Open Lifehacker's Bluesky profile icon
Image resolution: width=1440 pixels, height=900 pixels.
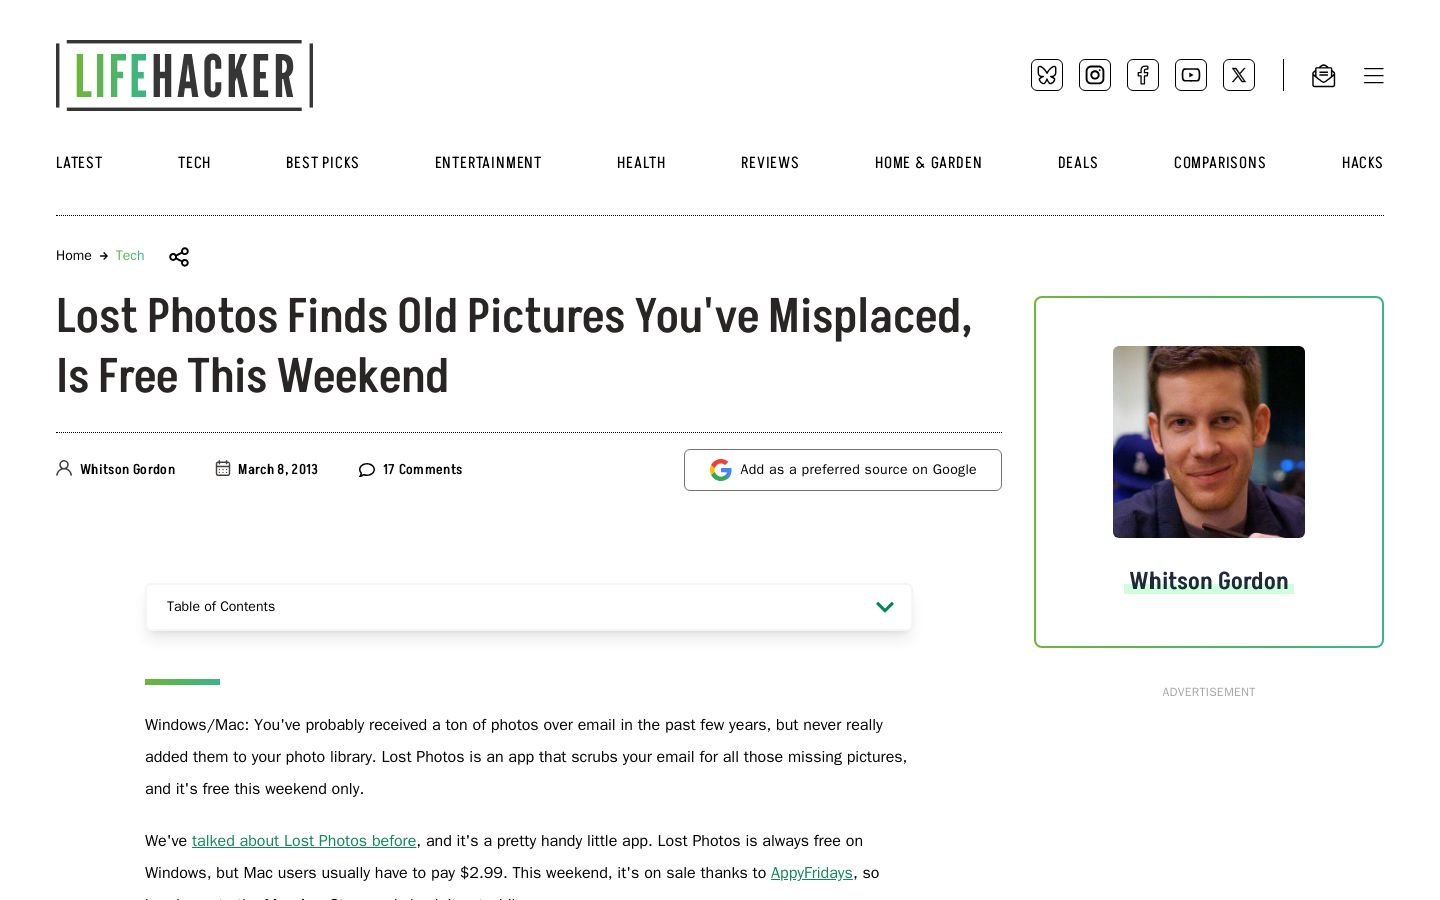coord(1047,75)
